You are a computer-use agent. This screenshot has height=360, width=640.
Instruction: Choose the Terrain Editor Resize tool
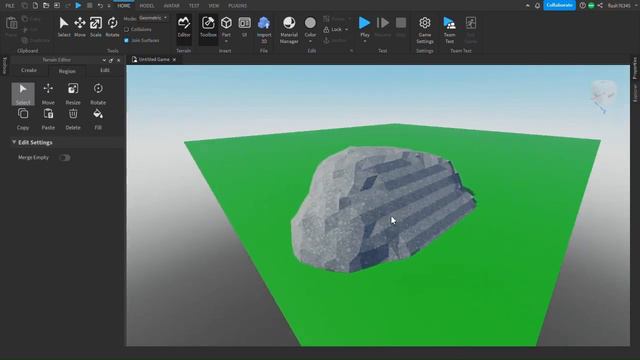click(x=73, y=94)
